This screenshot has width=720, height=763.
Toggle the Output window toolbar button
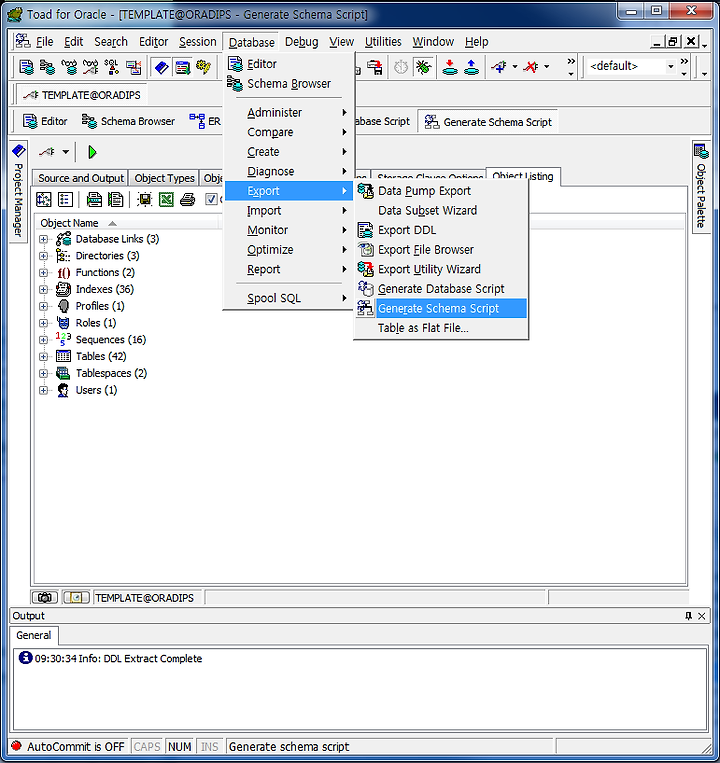183,67
